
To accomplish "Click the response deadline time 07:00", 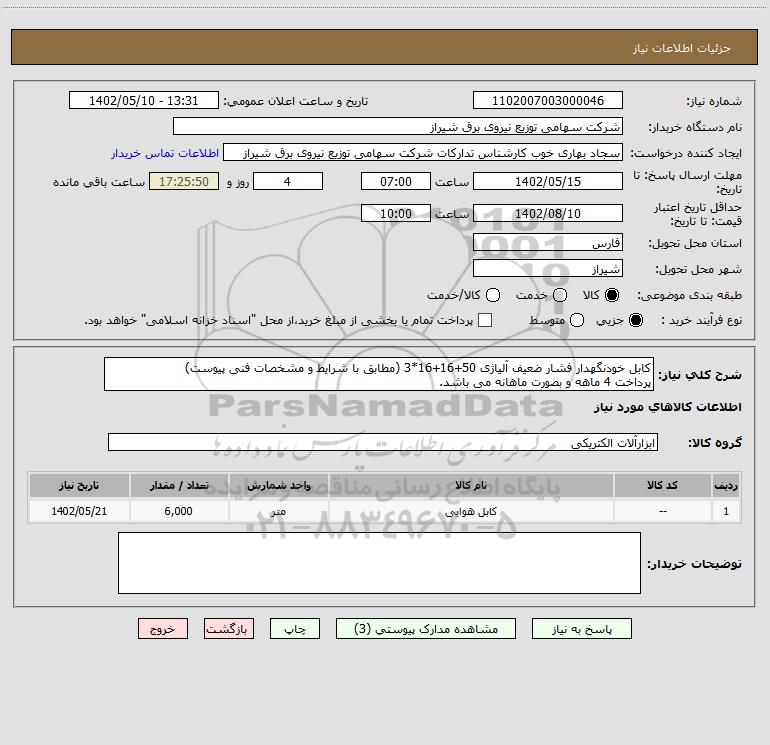I will [396, 181].
